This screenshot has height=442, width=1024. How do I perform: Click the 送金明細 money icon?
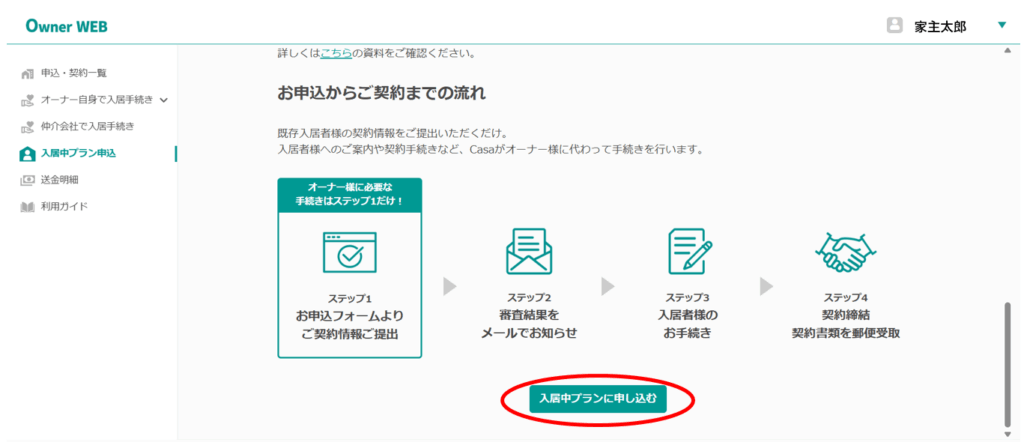coord(27,180)
